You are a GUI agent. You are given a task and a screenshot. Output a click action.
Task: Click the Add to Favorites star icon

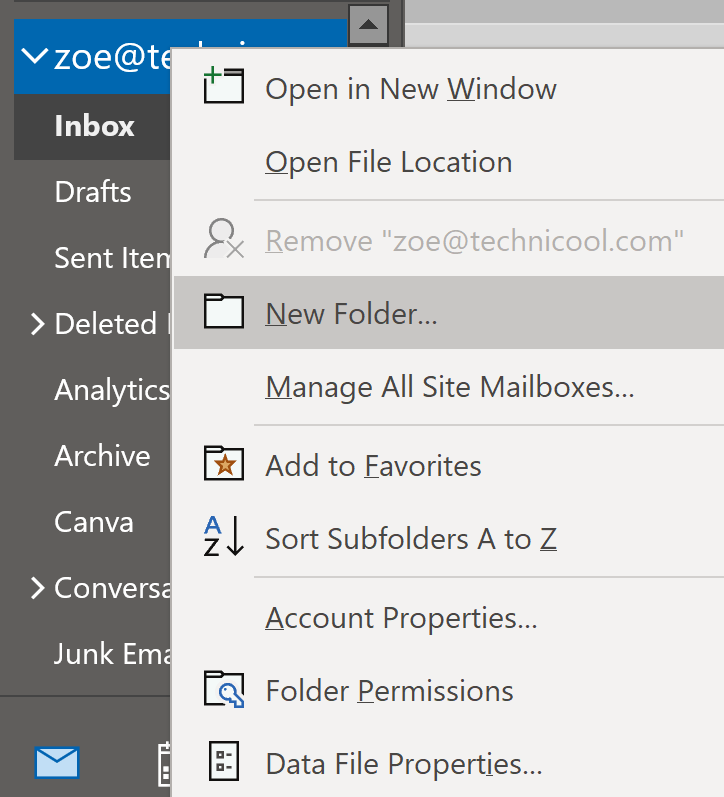(x=223, y=465)
